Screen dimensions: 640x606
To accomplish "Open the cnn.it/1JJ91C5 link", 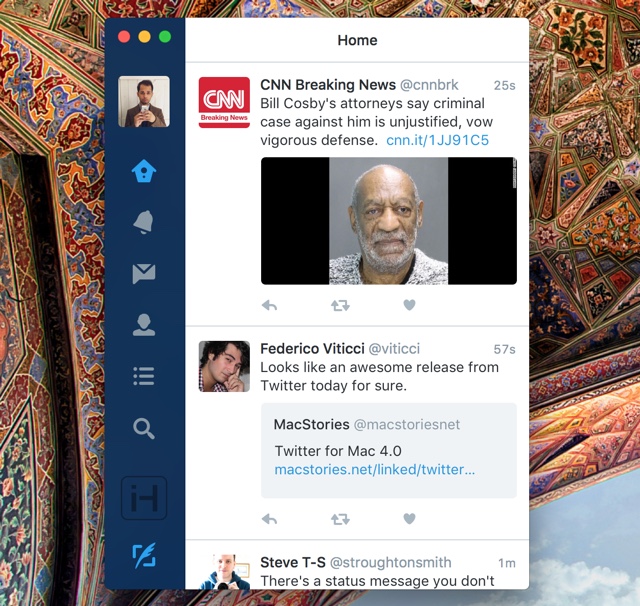I will pos(437,140).
